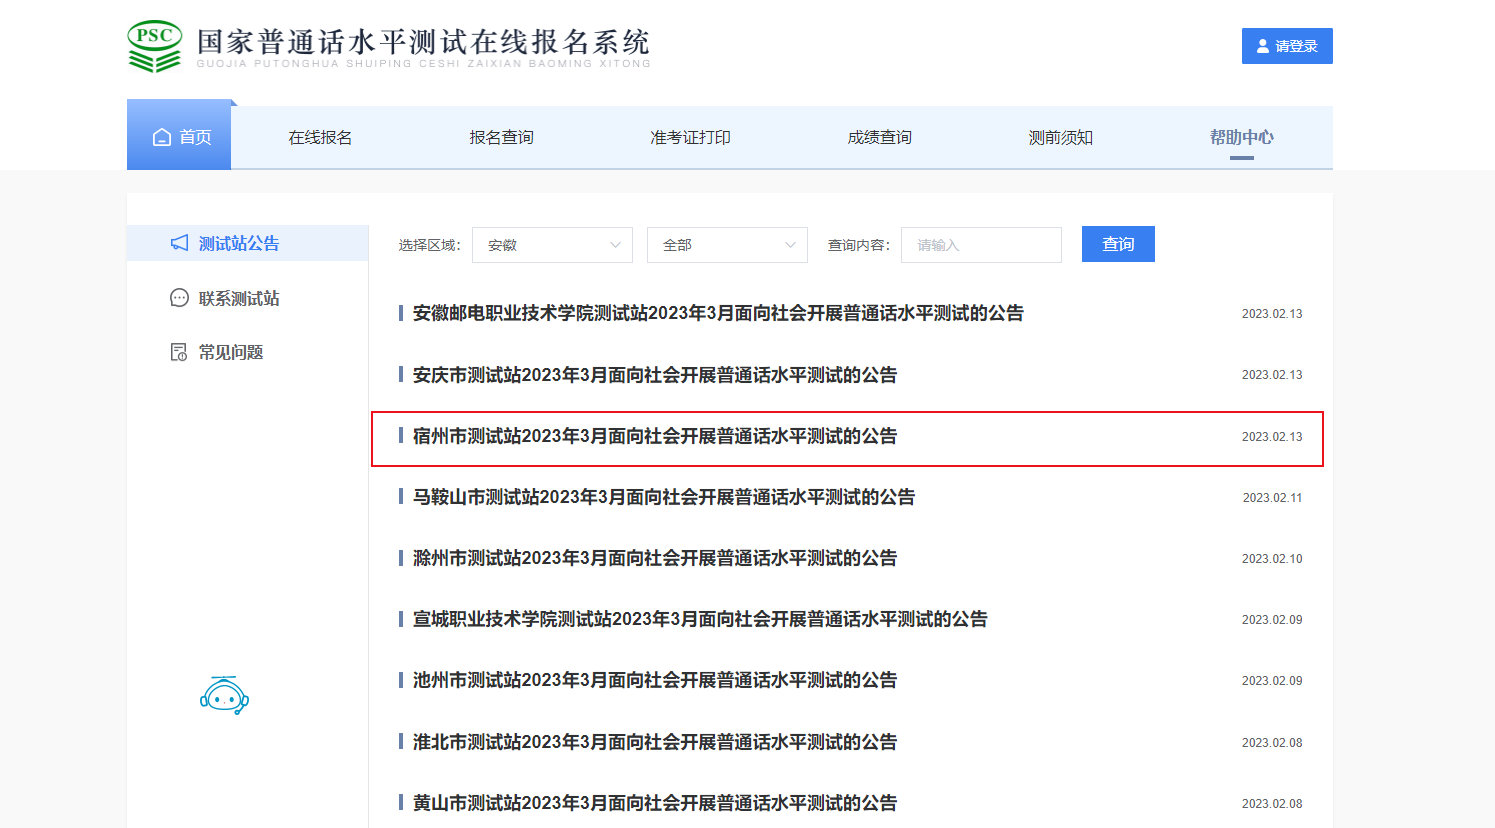The height and width of the screenshot is (828, 1495).
Task: Click date 2023.02.10 on 滁州 row
Action: (1272, 558)
